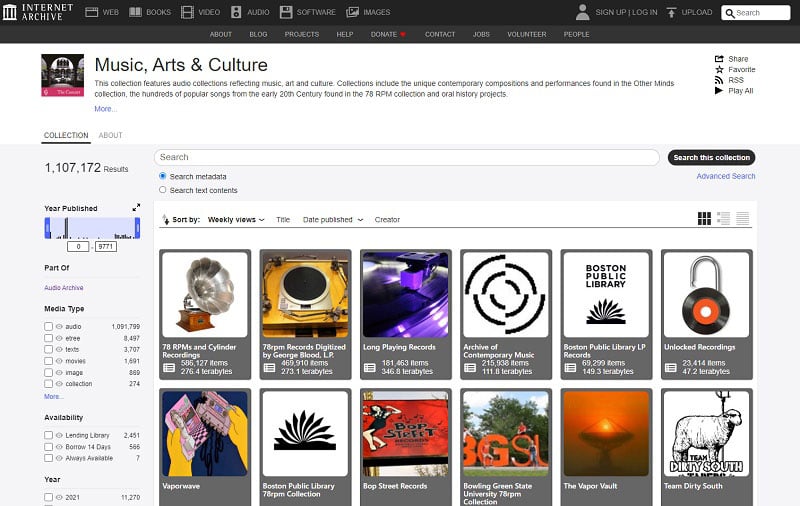Click the Favorite star icon
This screenshot has width=800, height=506.
point(719,69)
